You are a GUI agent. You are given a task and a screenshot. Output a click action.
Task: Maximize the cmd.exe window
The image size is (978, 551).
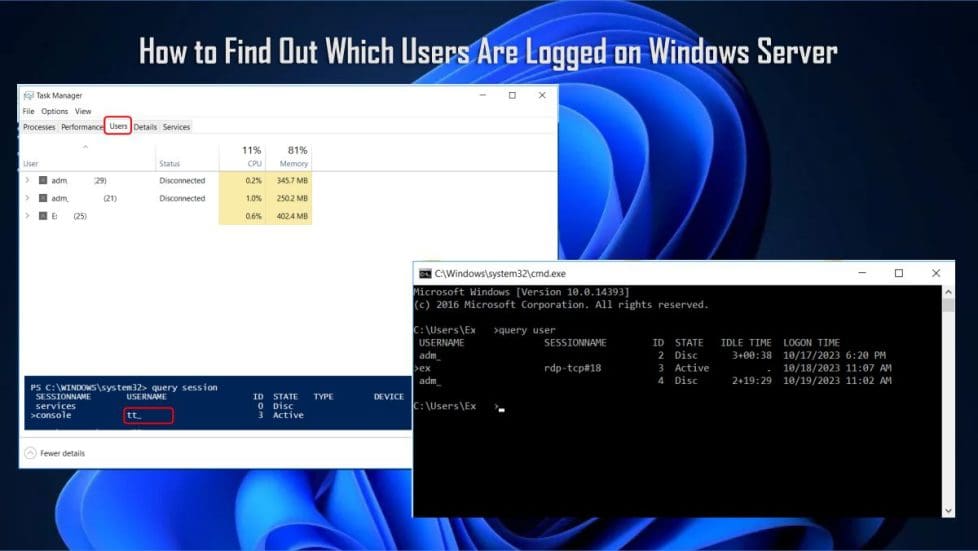(x=899, y=273)
